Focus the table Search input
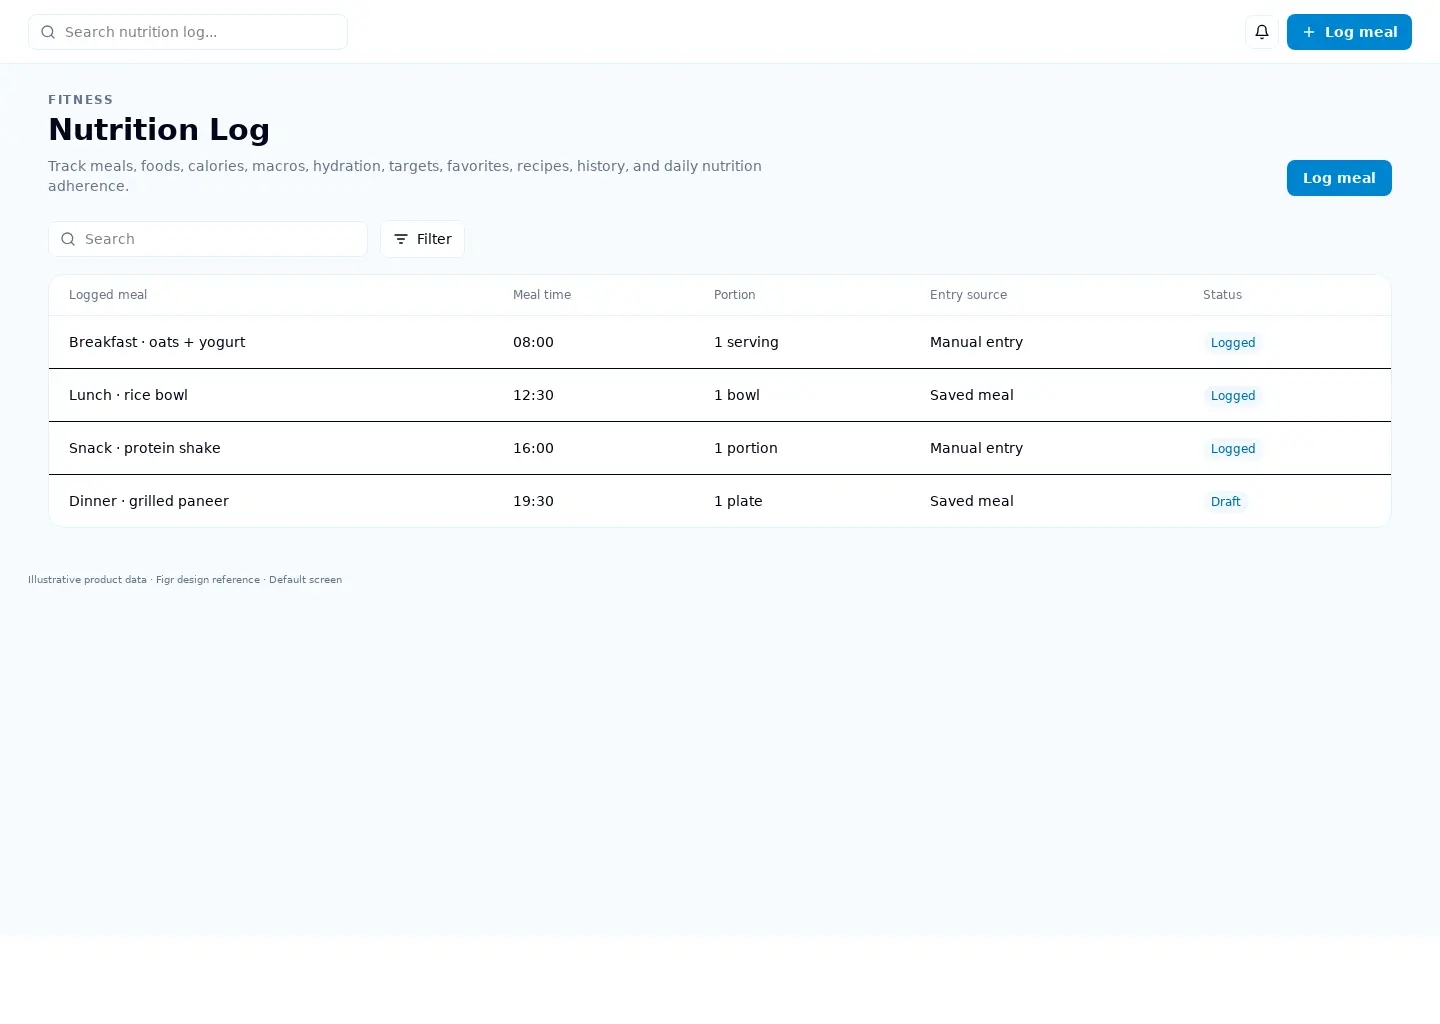The height and width of the screenshot is (1024, 1440). pos(208,239)
